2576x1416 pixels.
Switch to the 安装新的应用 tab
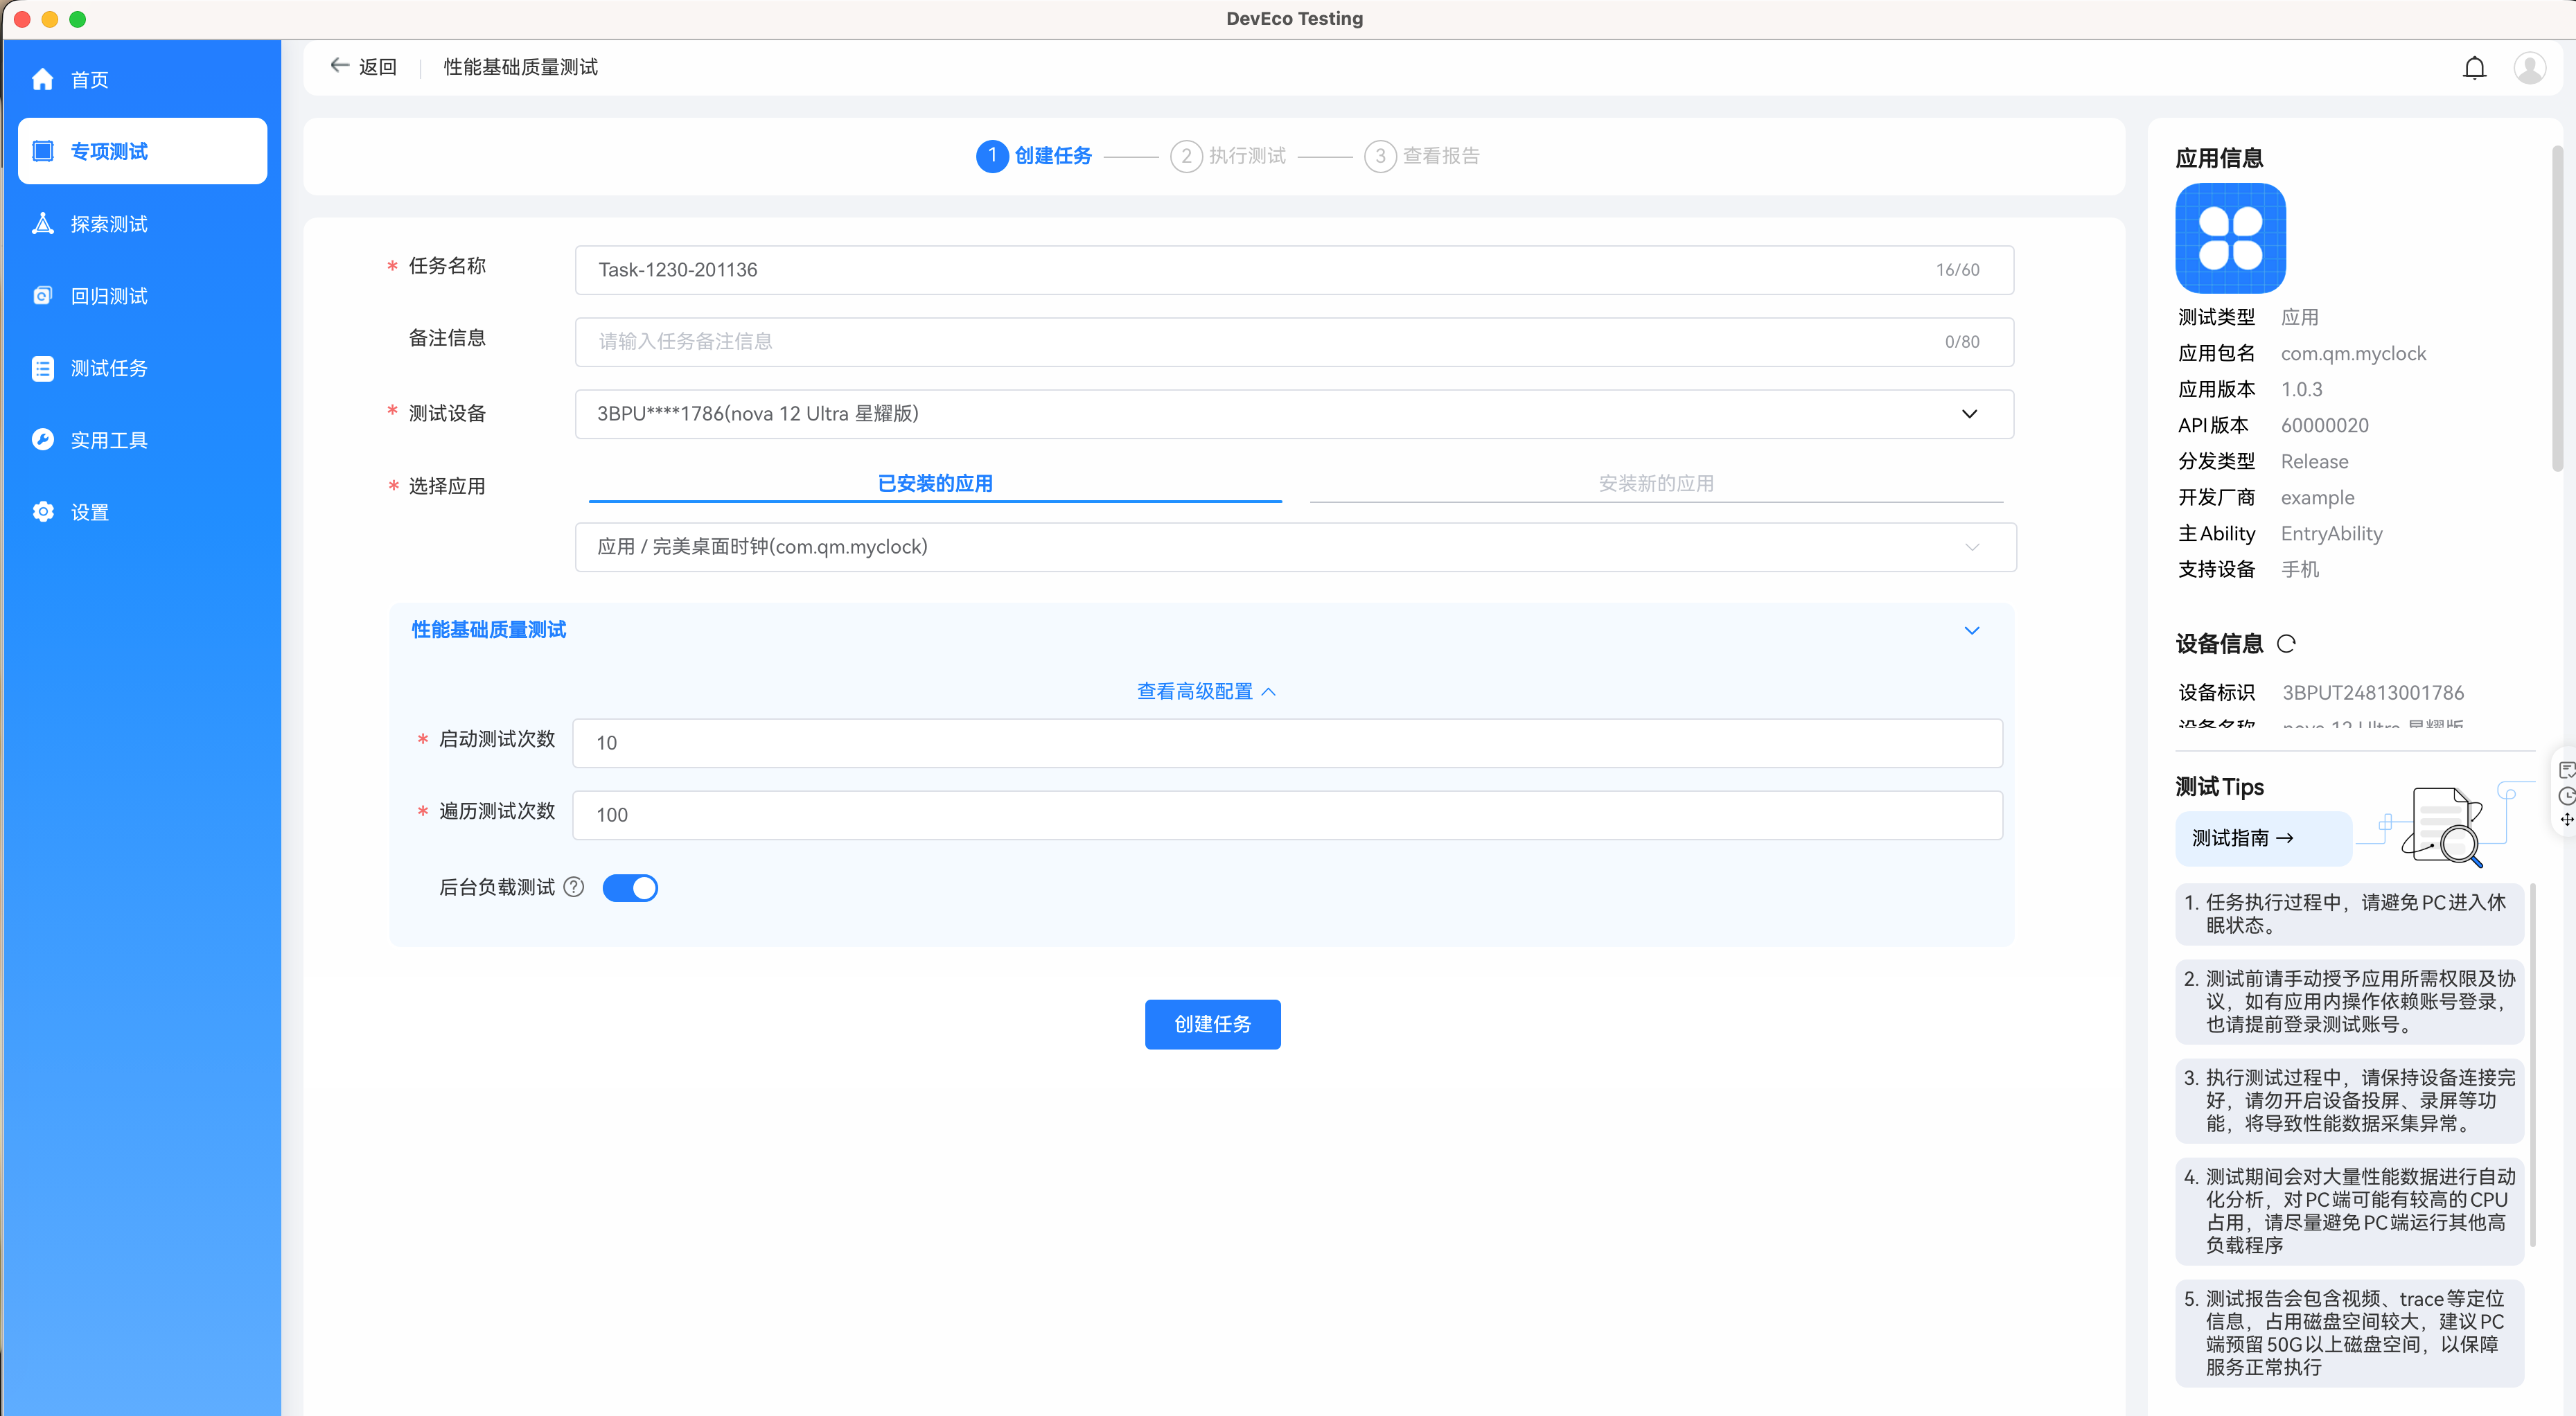click(1656, 484)
